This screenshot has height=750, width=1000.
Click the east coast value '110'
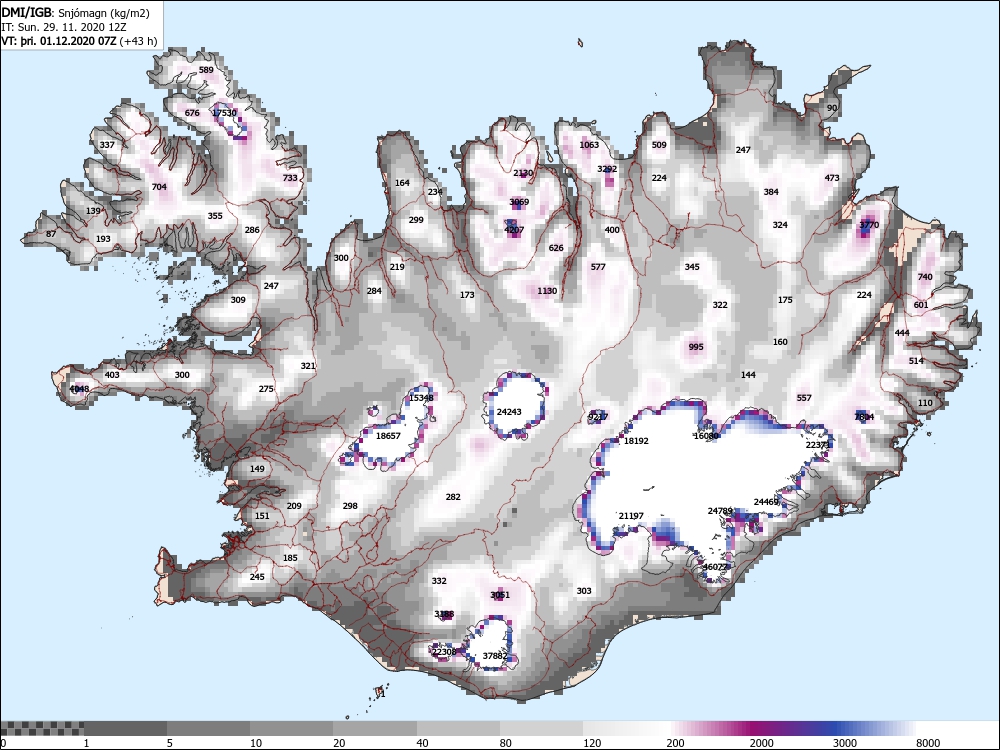[x=925, y=403]
